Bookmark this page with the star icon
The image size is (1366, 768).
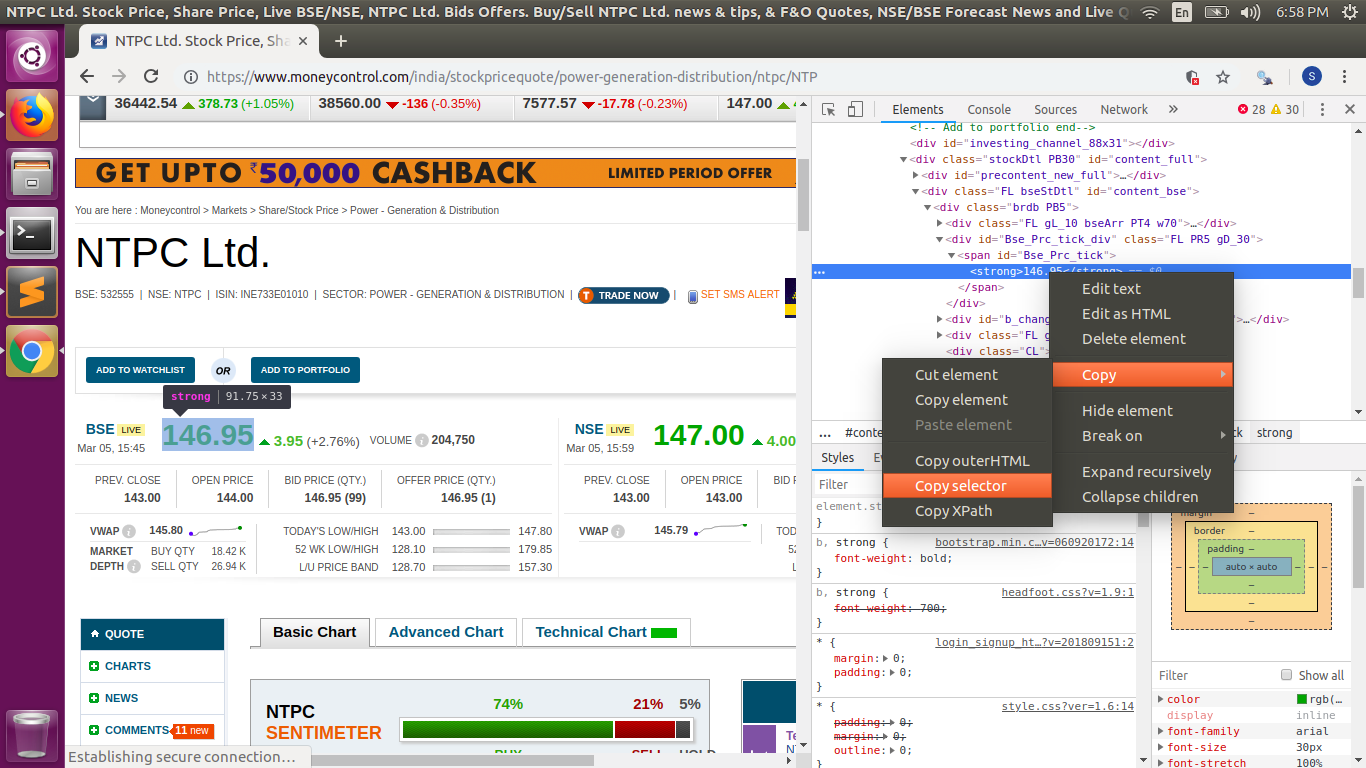click(1222, 77)
